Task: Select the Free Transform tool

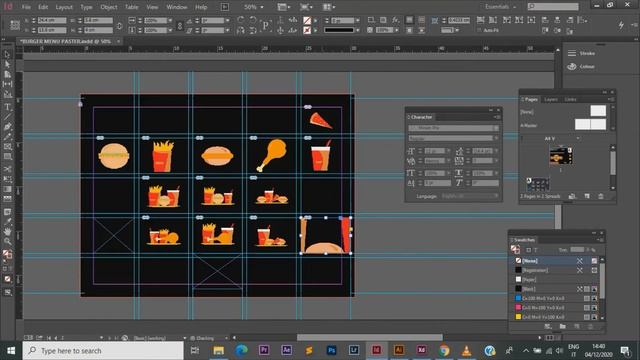Action: (x=7, y=179)
